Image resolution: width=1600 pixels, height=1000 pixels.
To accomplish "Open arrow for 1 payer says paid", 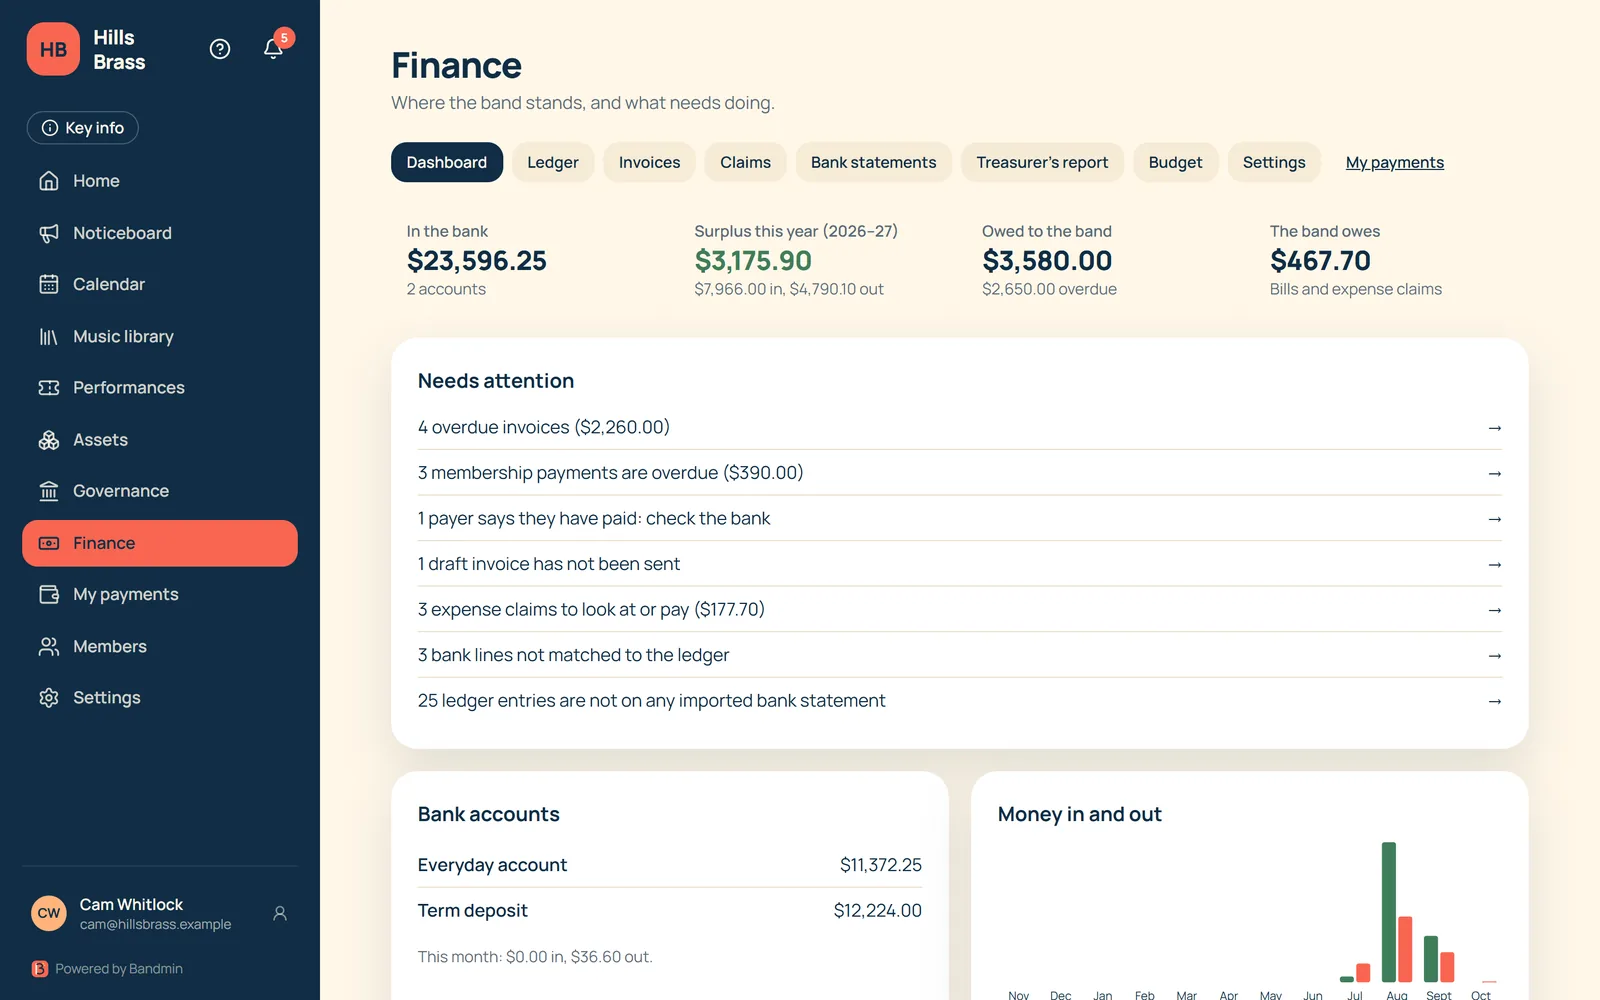I will pyautogui.click(x=1494, y=519).
